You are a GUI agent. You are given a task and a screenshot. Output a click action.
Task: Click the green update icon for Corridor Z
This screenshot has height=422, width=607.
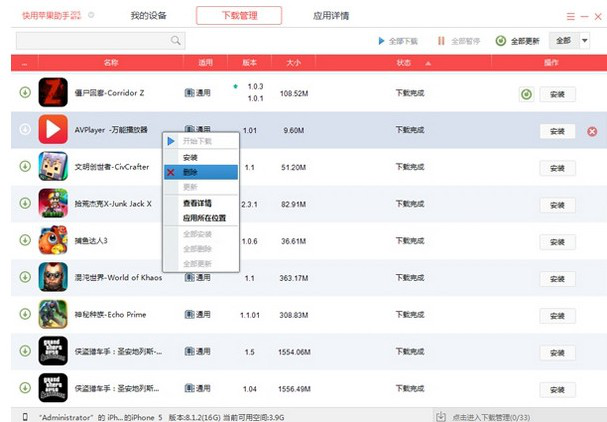[x=526, y=94]
